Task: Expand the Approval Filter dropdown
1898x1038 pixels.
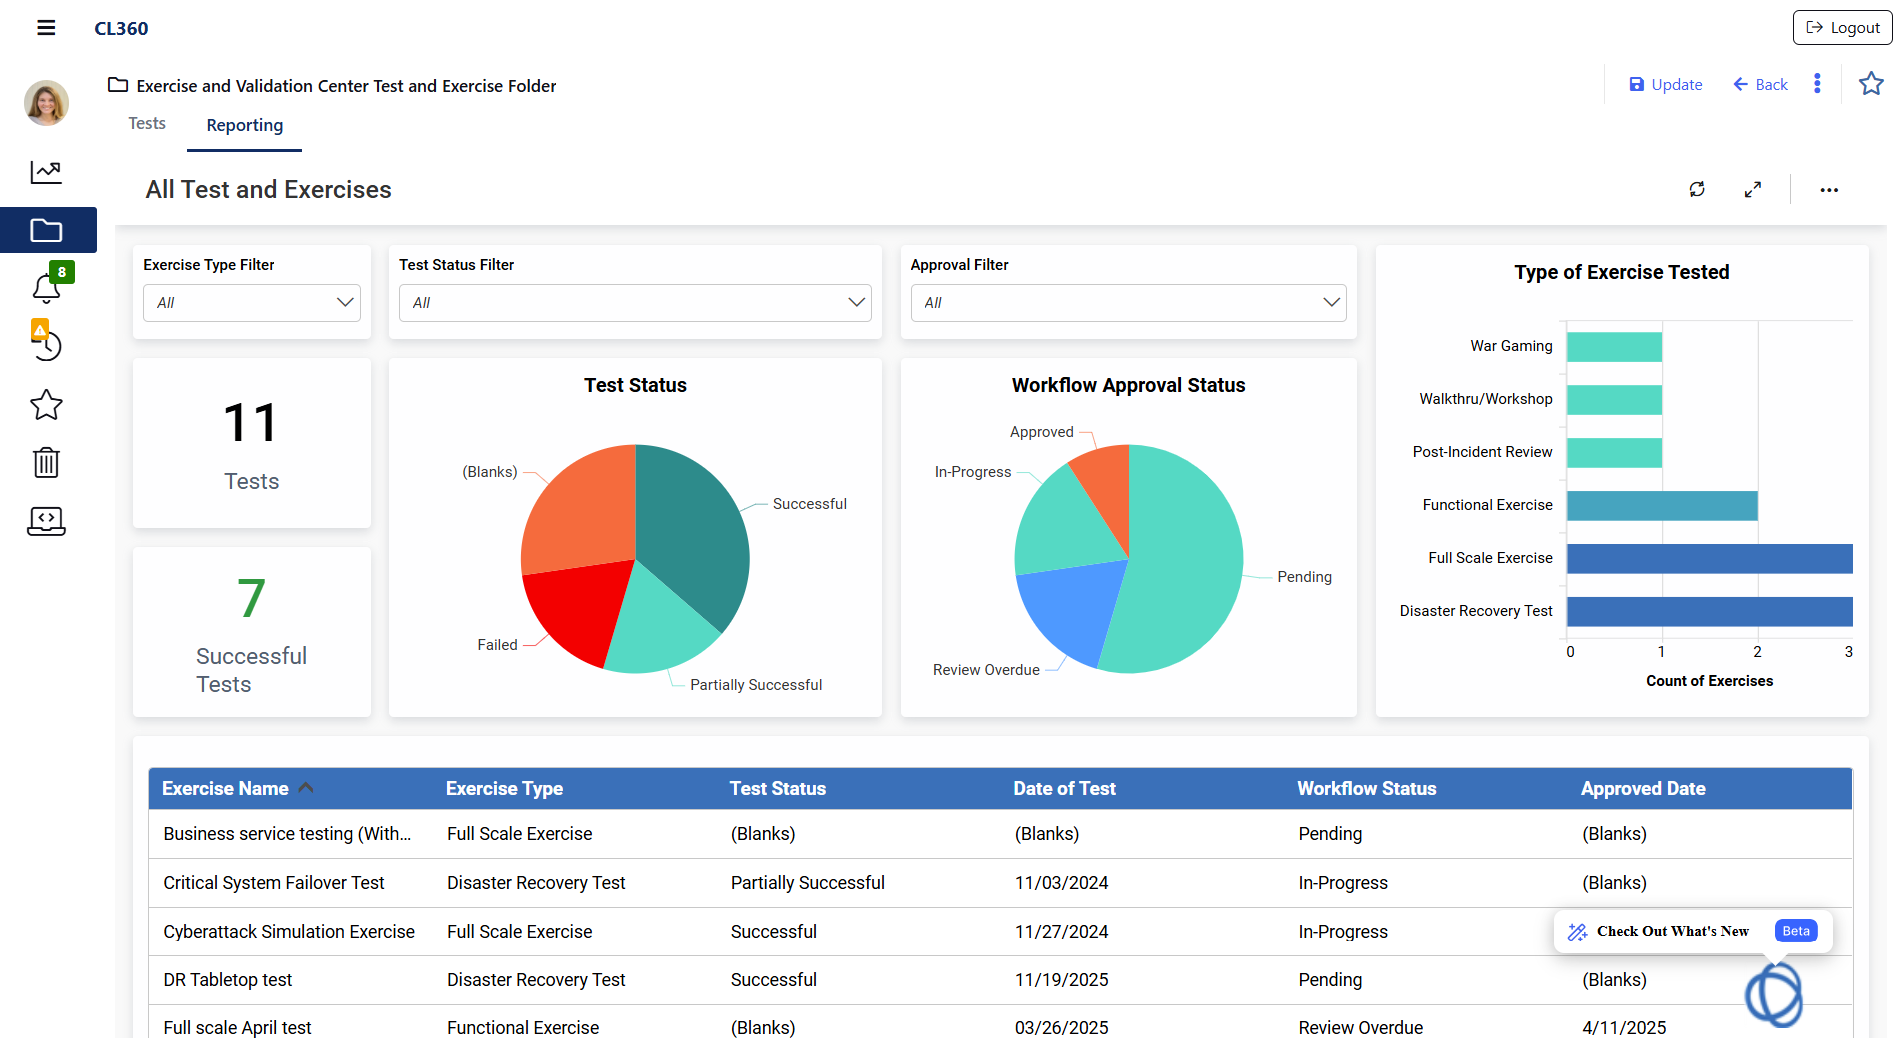Action: (x=1128, y=303)
